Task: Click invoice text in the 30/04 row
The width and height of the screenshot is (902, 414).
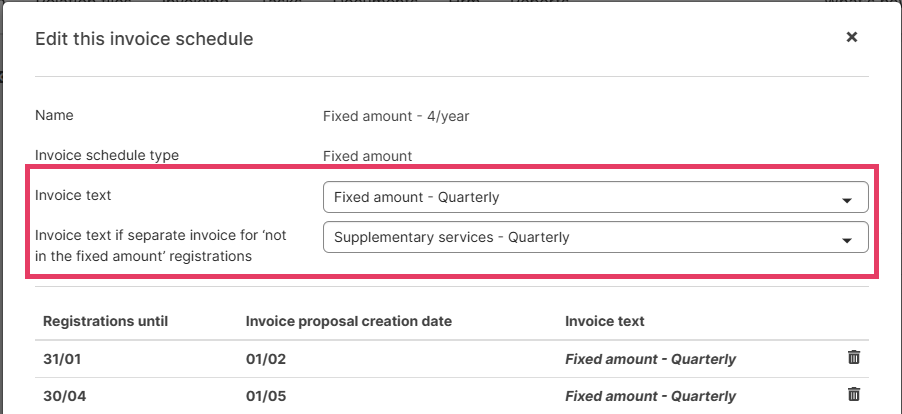Action: tap(650, 396)
